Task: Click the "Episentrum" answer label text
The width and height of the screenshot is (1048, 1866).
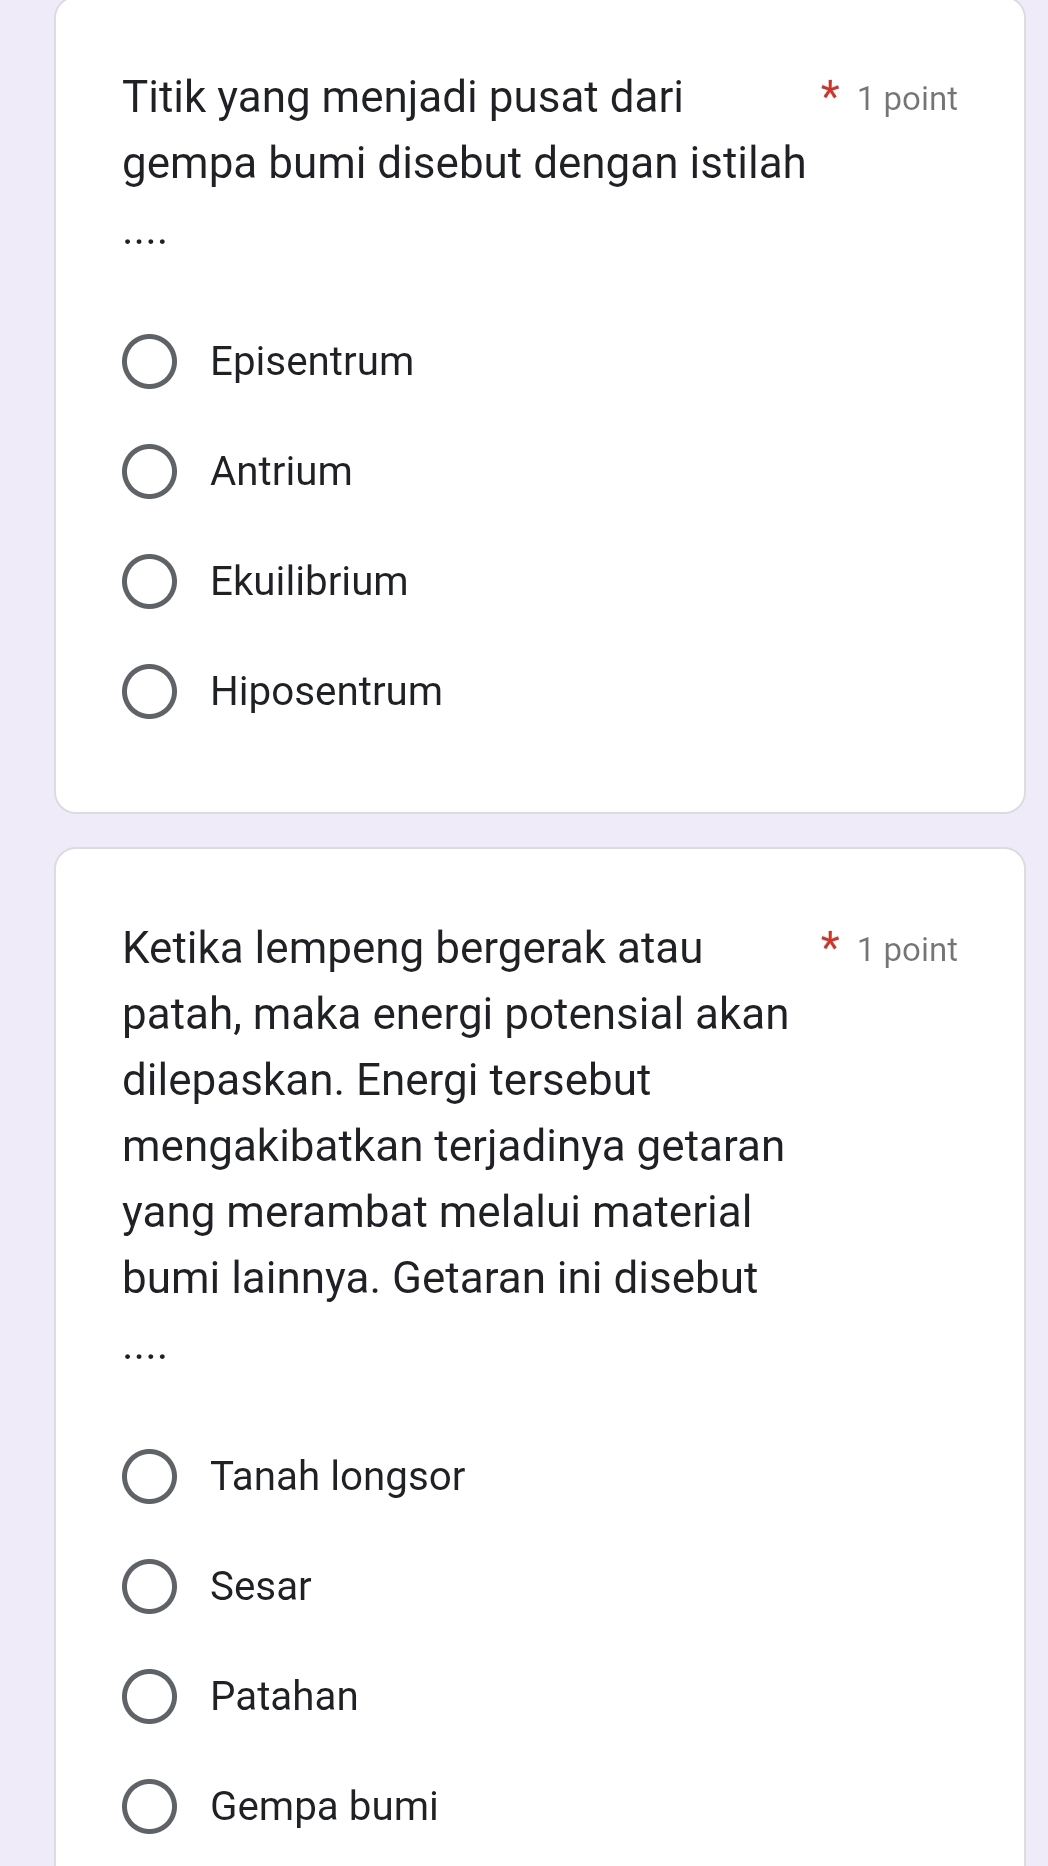Action: (312, 362)
